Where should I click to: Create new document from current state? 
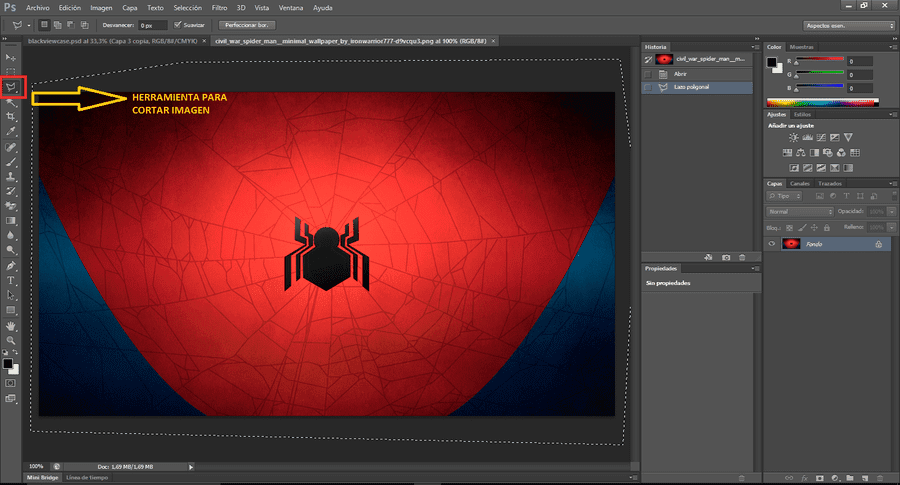709,258
